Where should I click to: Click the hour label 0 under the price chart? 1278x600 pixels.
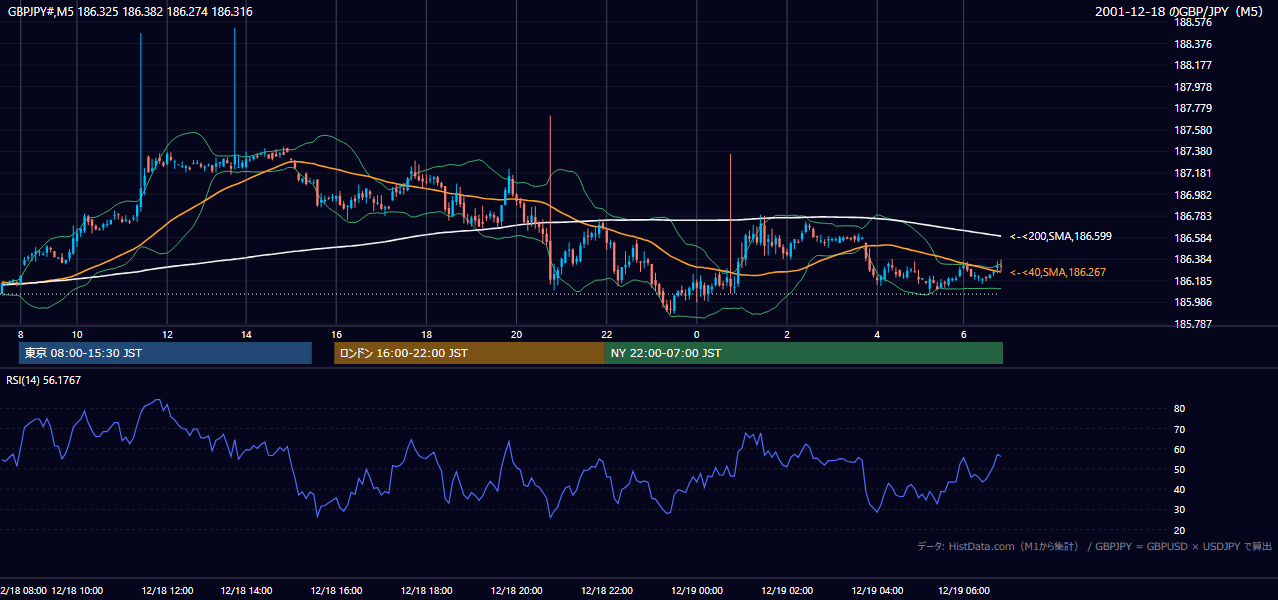[x=696, y=334]
